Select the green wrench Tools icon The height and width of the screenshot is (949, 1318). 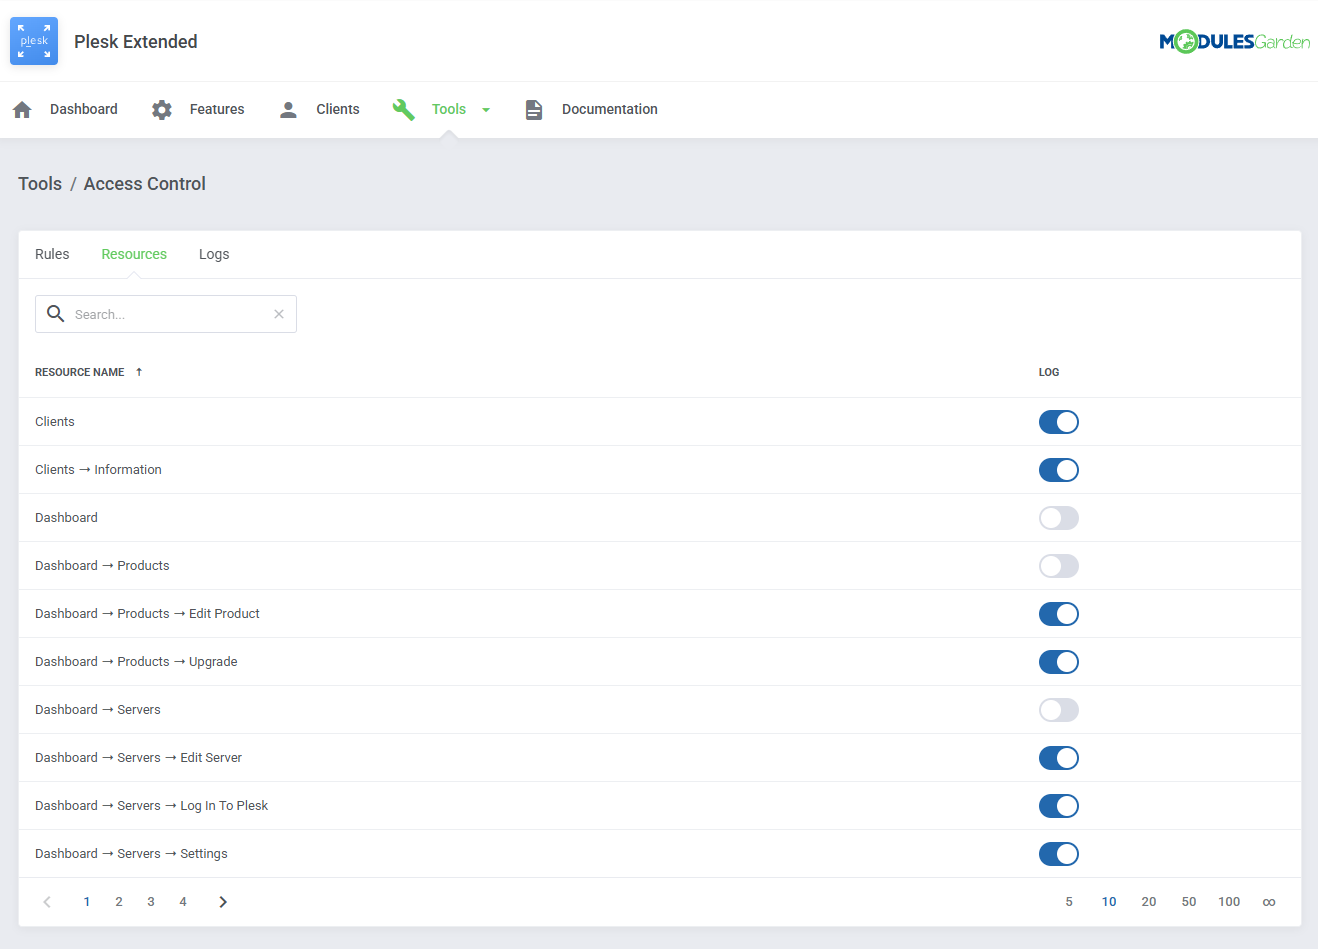tap(403, 109)
